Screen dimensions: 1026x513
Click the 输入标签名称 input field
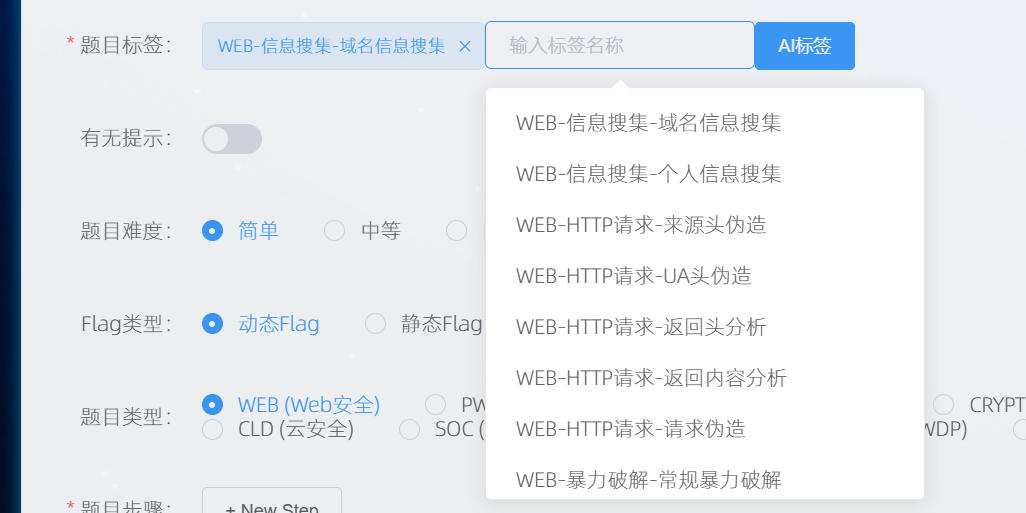619,46
